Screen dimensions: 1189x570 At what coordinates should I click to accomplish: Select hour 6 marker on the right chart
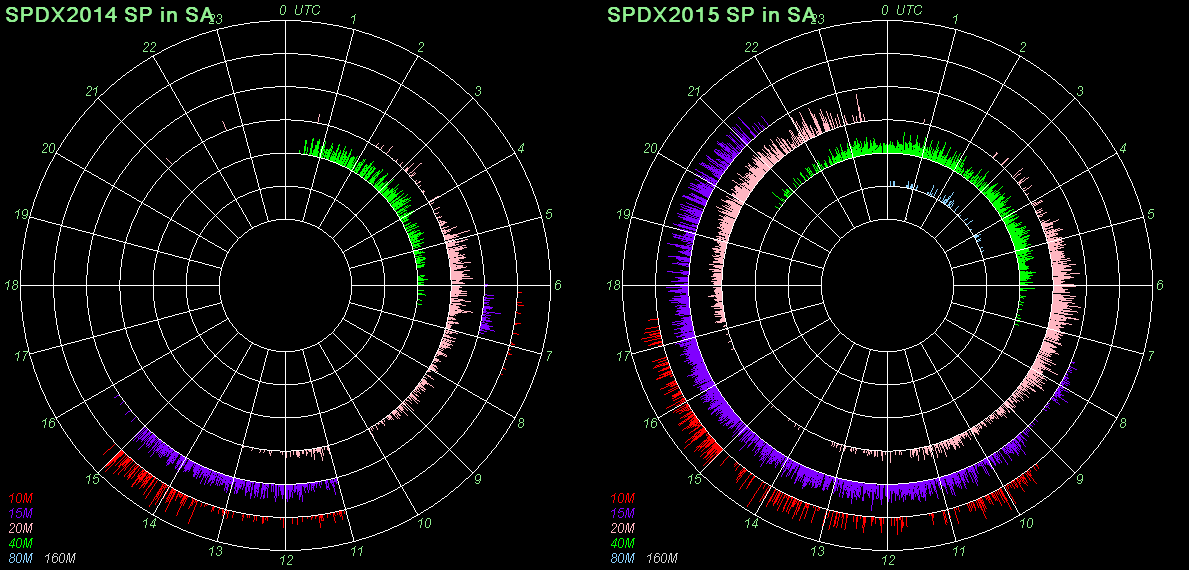[1160, 286]
